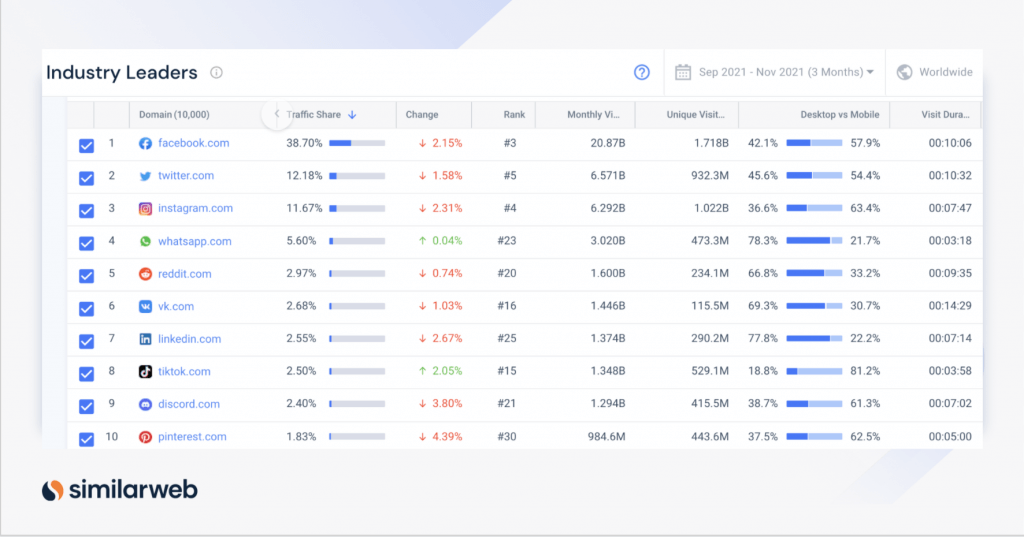This screenshot has width=1024, height=537.
Task: Click the LinkedIn favicon icon
Action: click(145, 339)
